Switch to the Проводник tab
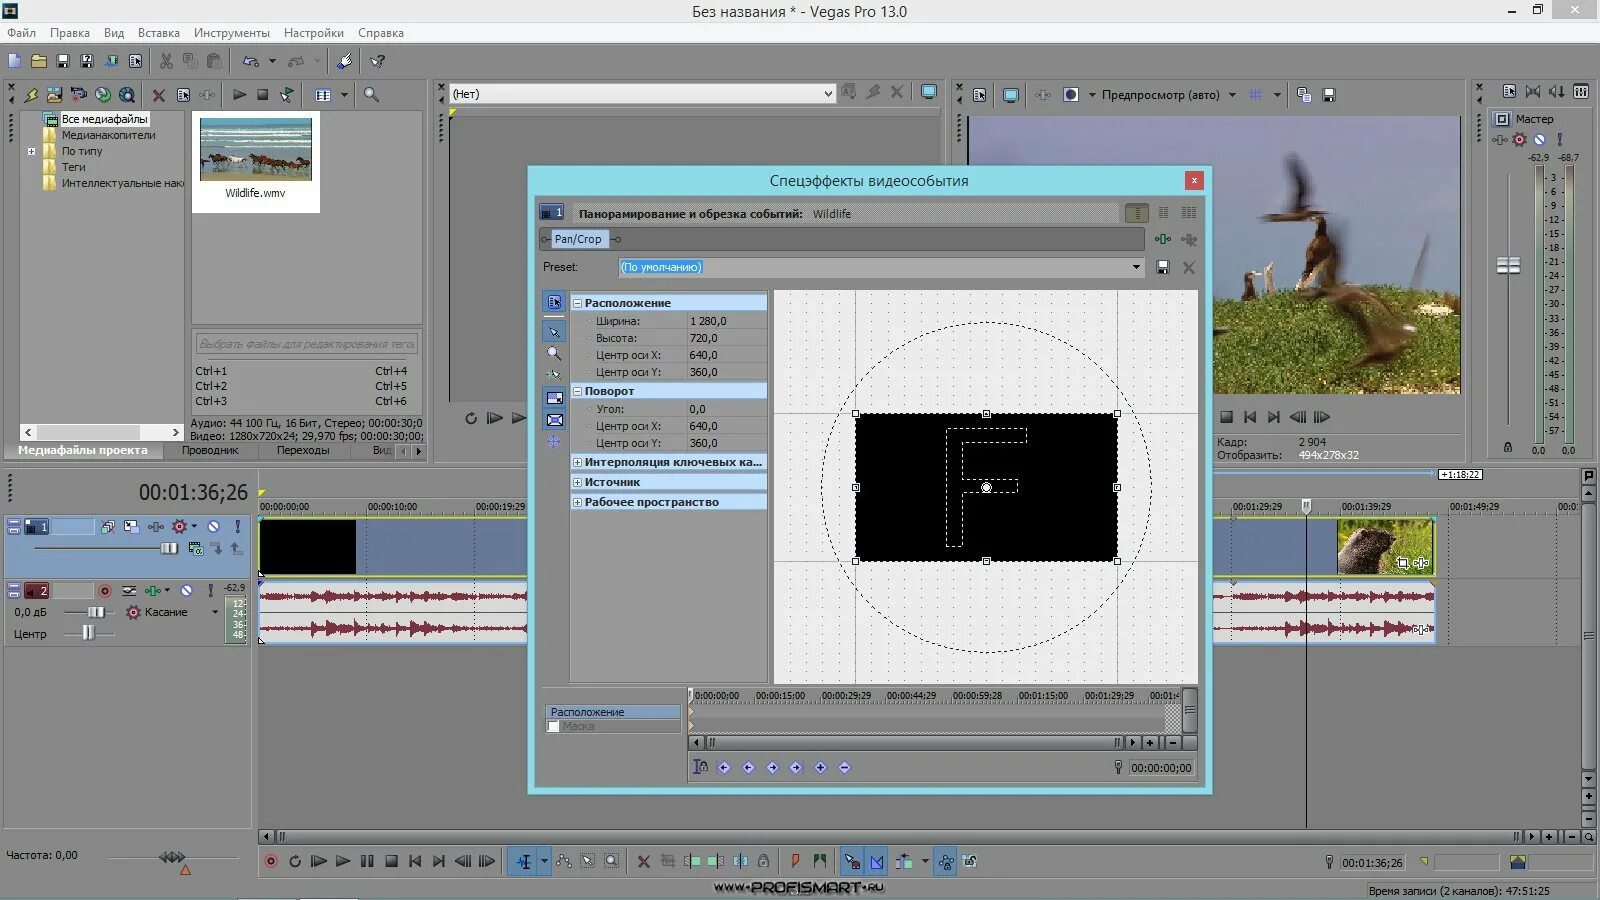Image resolution: width=1600 pixels, height=900 pixels. click(210, 451)
